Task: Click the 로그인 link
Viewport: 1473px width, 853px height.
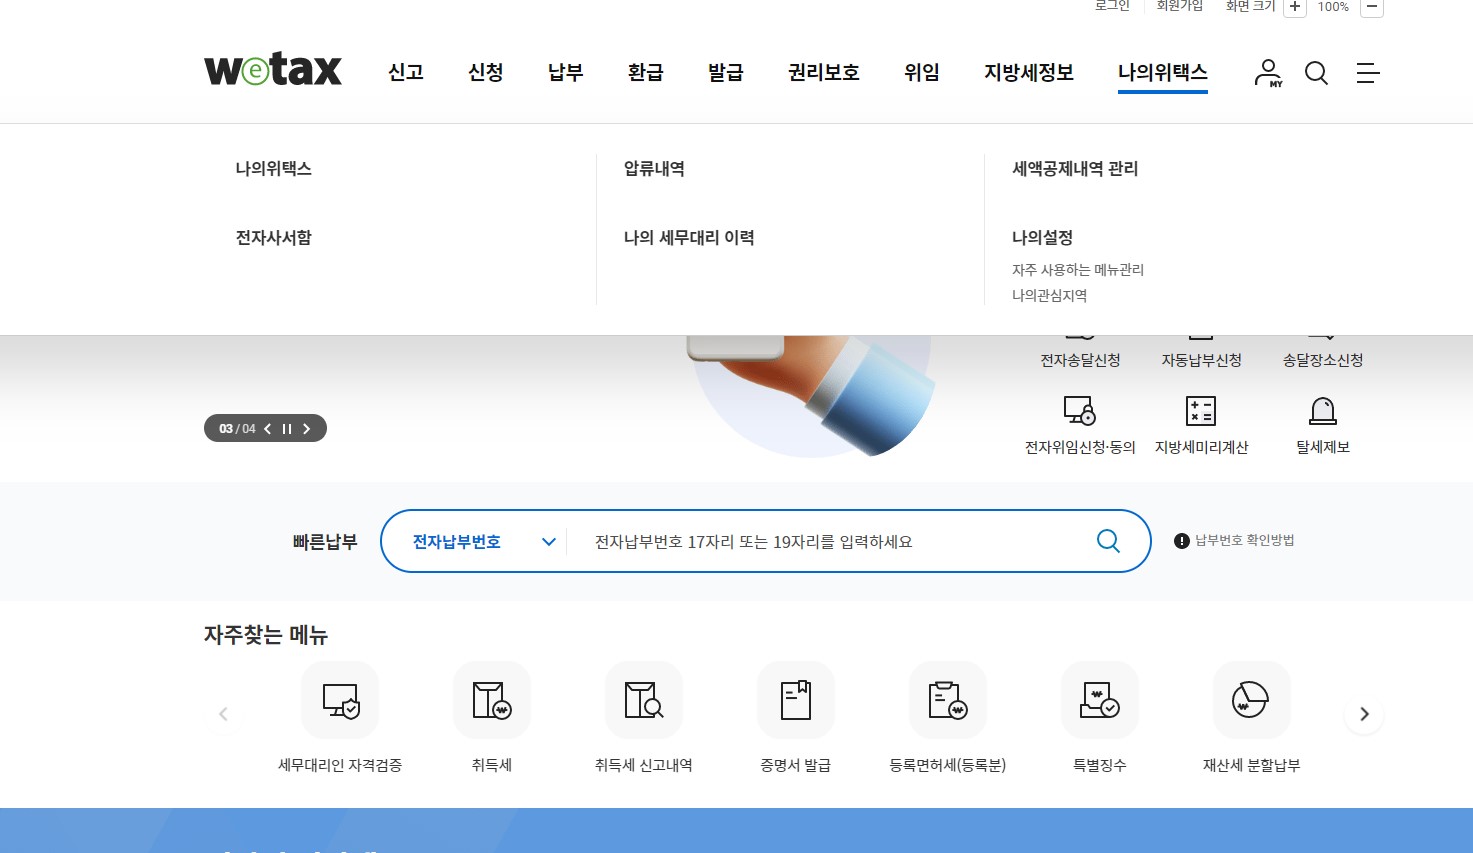Action: pyautogui.click(x=1111, y=5)
